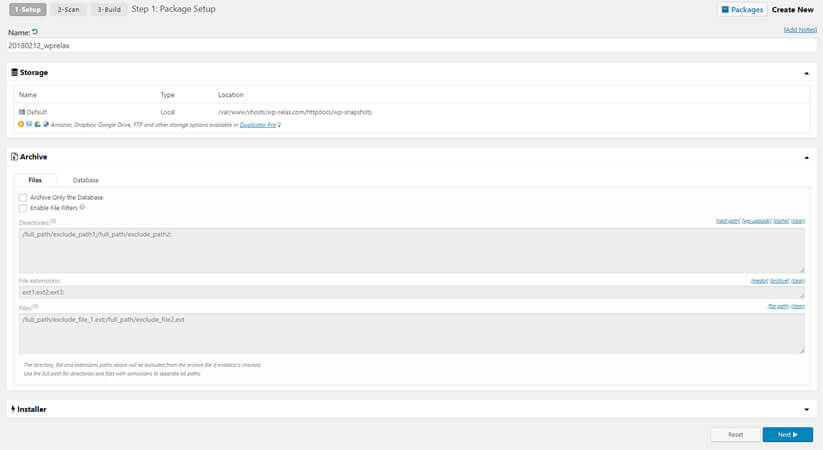The height and width of the screenshot is (450, 823).
Task: Click the Archive section file icon
Action: tap(15, 156)
